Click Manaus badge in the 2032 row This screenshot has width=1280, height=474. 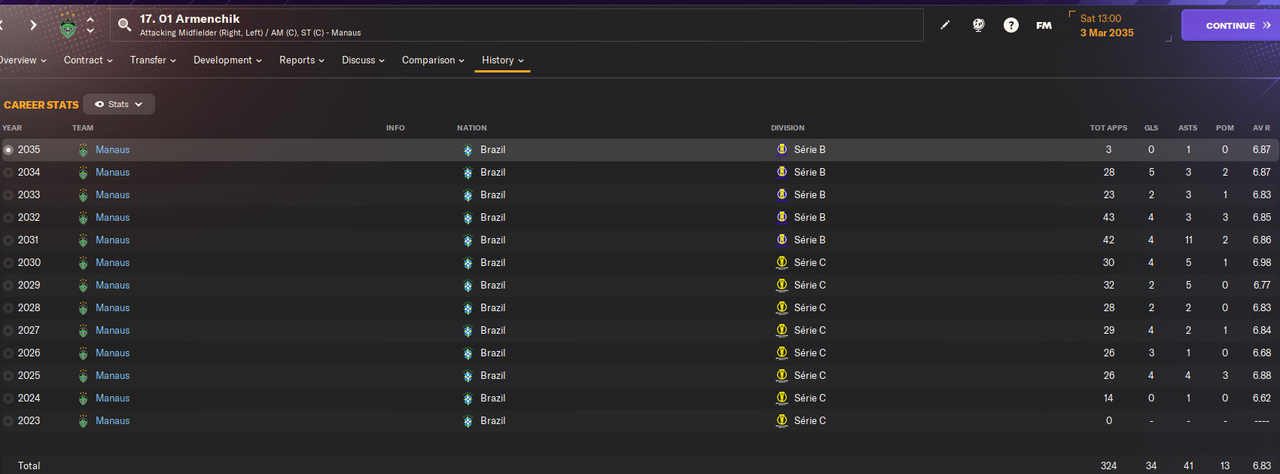[x=84, y=217]
